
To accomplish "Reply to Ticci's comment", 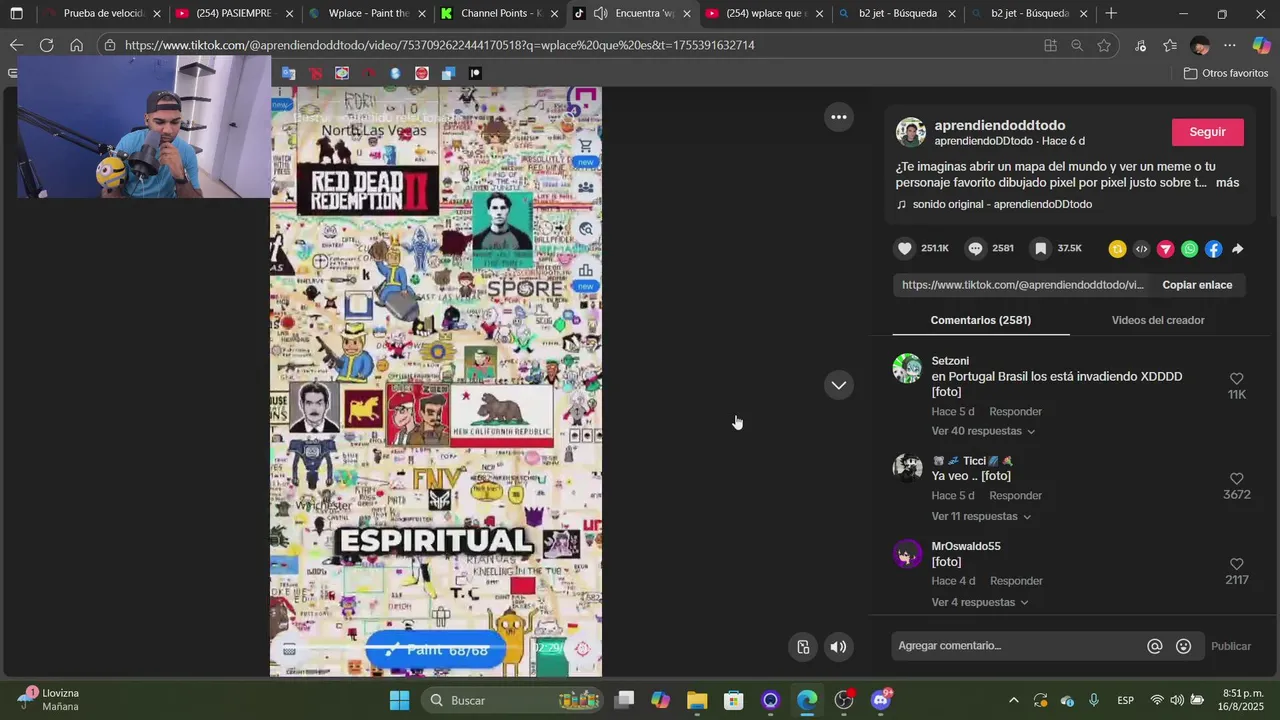I will point(1015,496).
